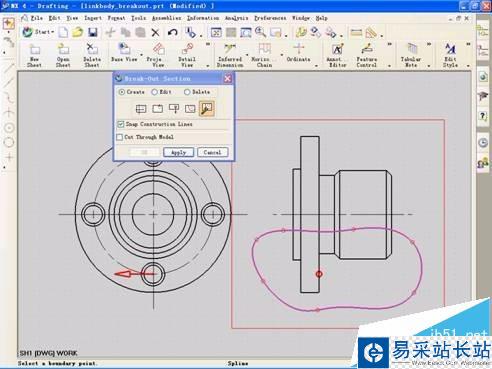492x369 pixels.
Task: Open the Assemblies menu
Action: (x=166, y=18)
